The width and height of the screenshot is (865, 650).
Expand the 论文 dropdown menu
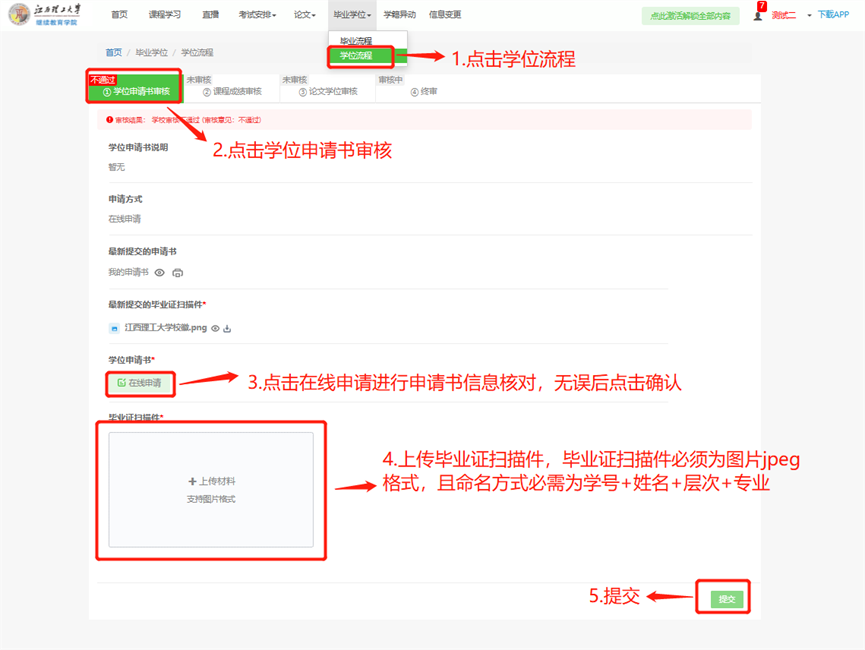click(x=305, y=15)
